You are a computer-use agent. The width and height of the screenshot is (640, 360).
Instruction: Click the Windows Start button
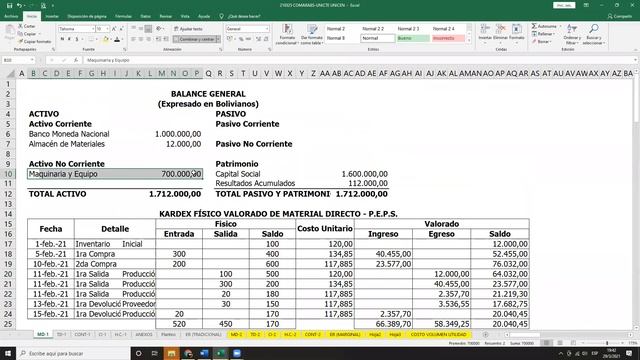point(8,353)
